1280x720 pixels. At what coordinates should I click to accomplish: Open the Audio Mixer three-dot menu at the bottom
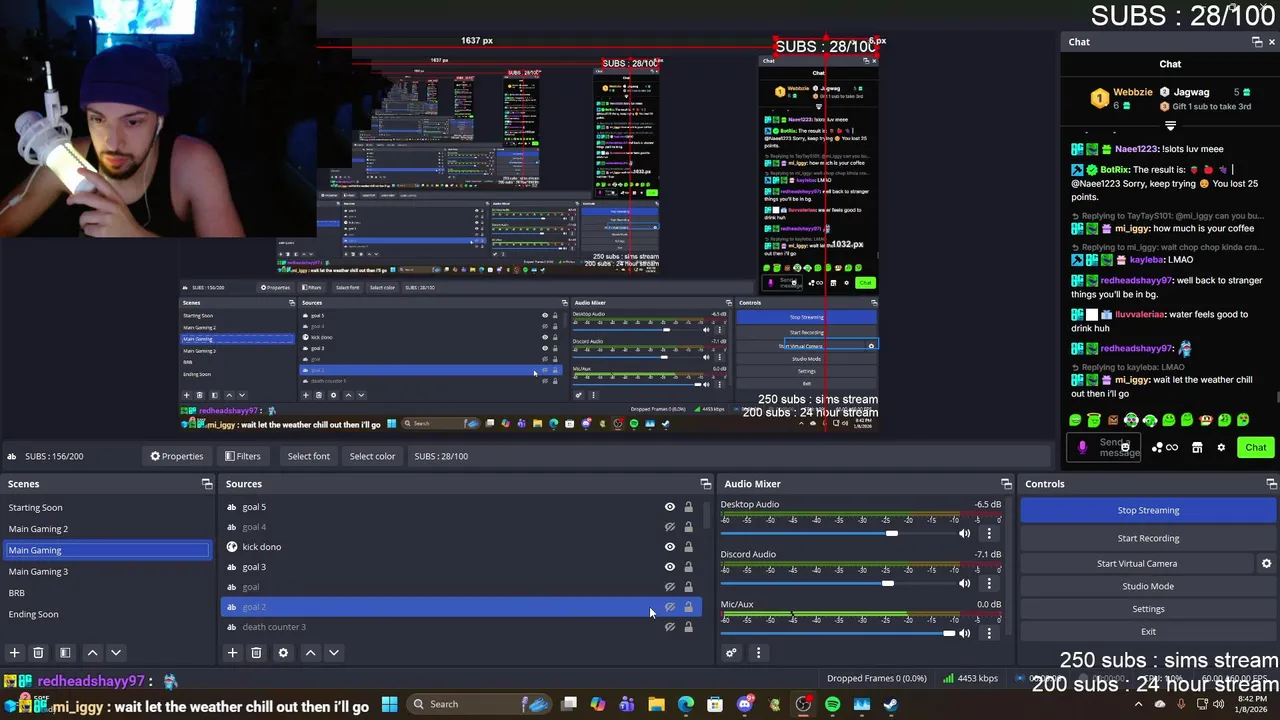758,653
